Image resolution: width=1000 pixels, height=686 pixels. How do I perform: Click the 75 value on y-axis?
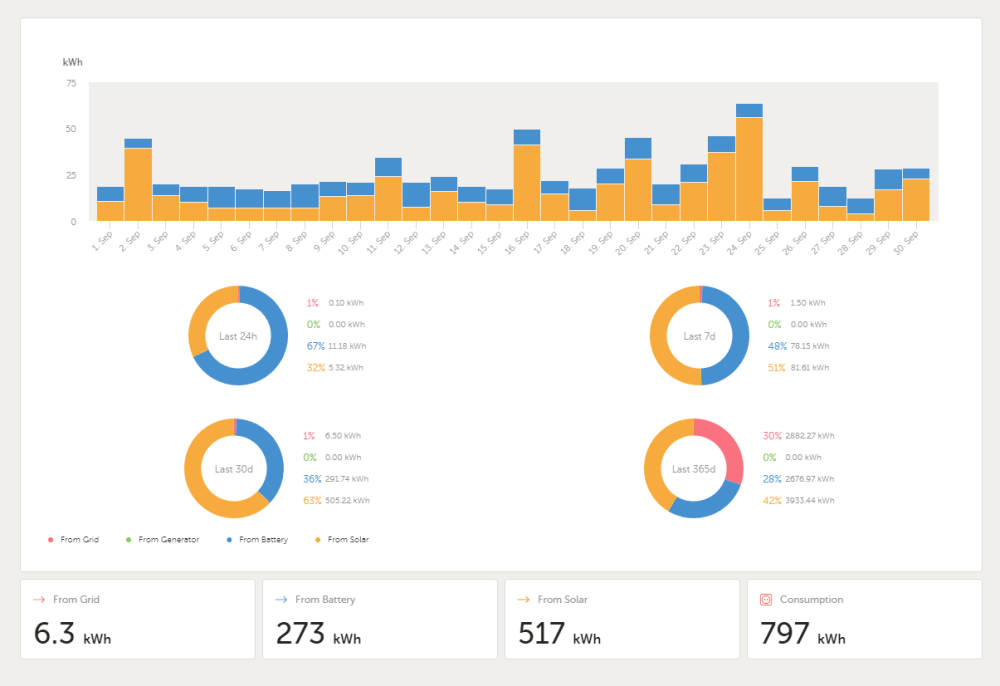click(71, 83)
